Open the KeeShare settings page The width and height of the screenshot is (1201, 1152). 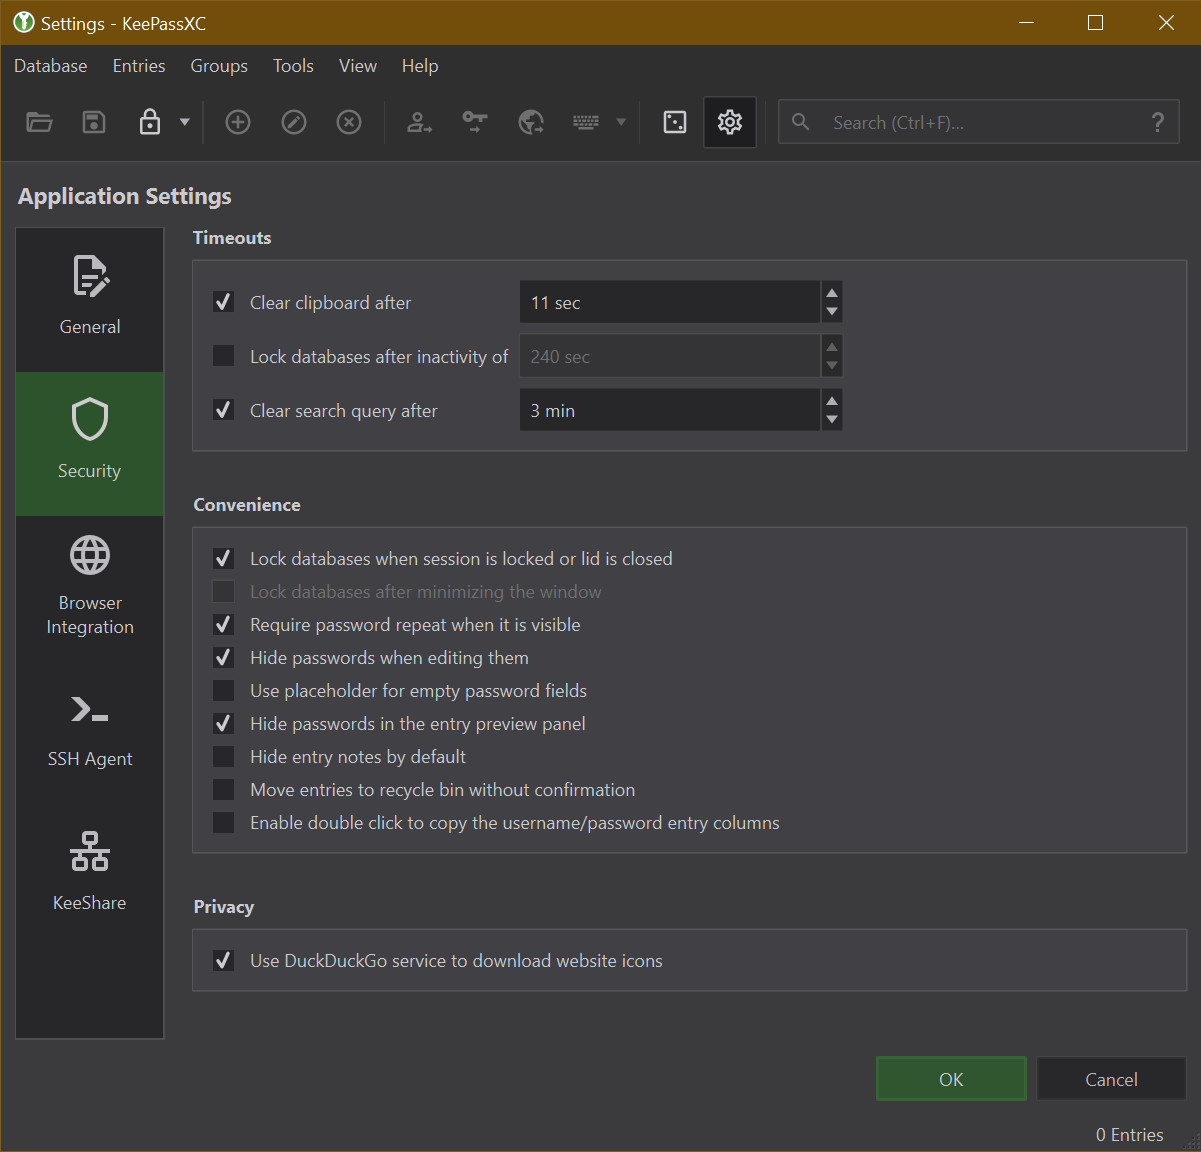90,876
